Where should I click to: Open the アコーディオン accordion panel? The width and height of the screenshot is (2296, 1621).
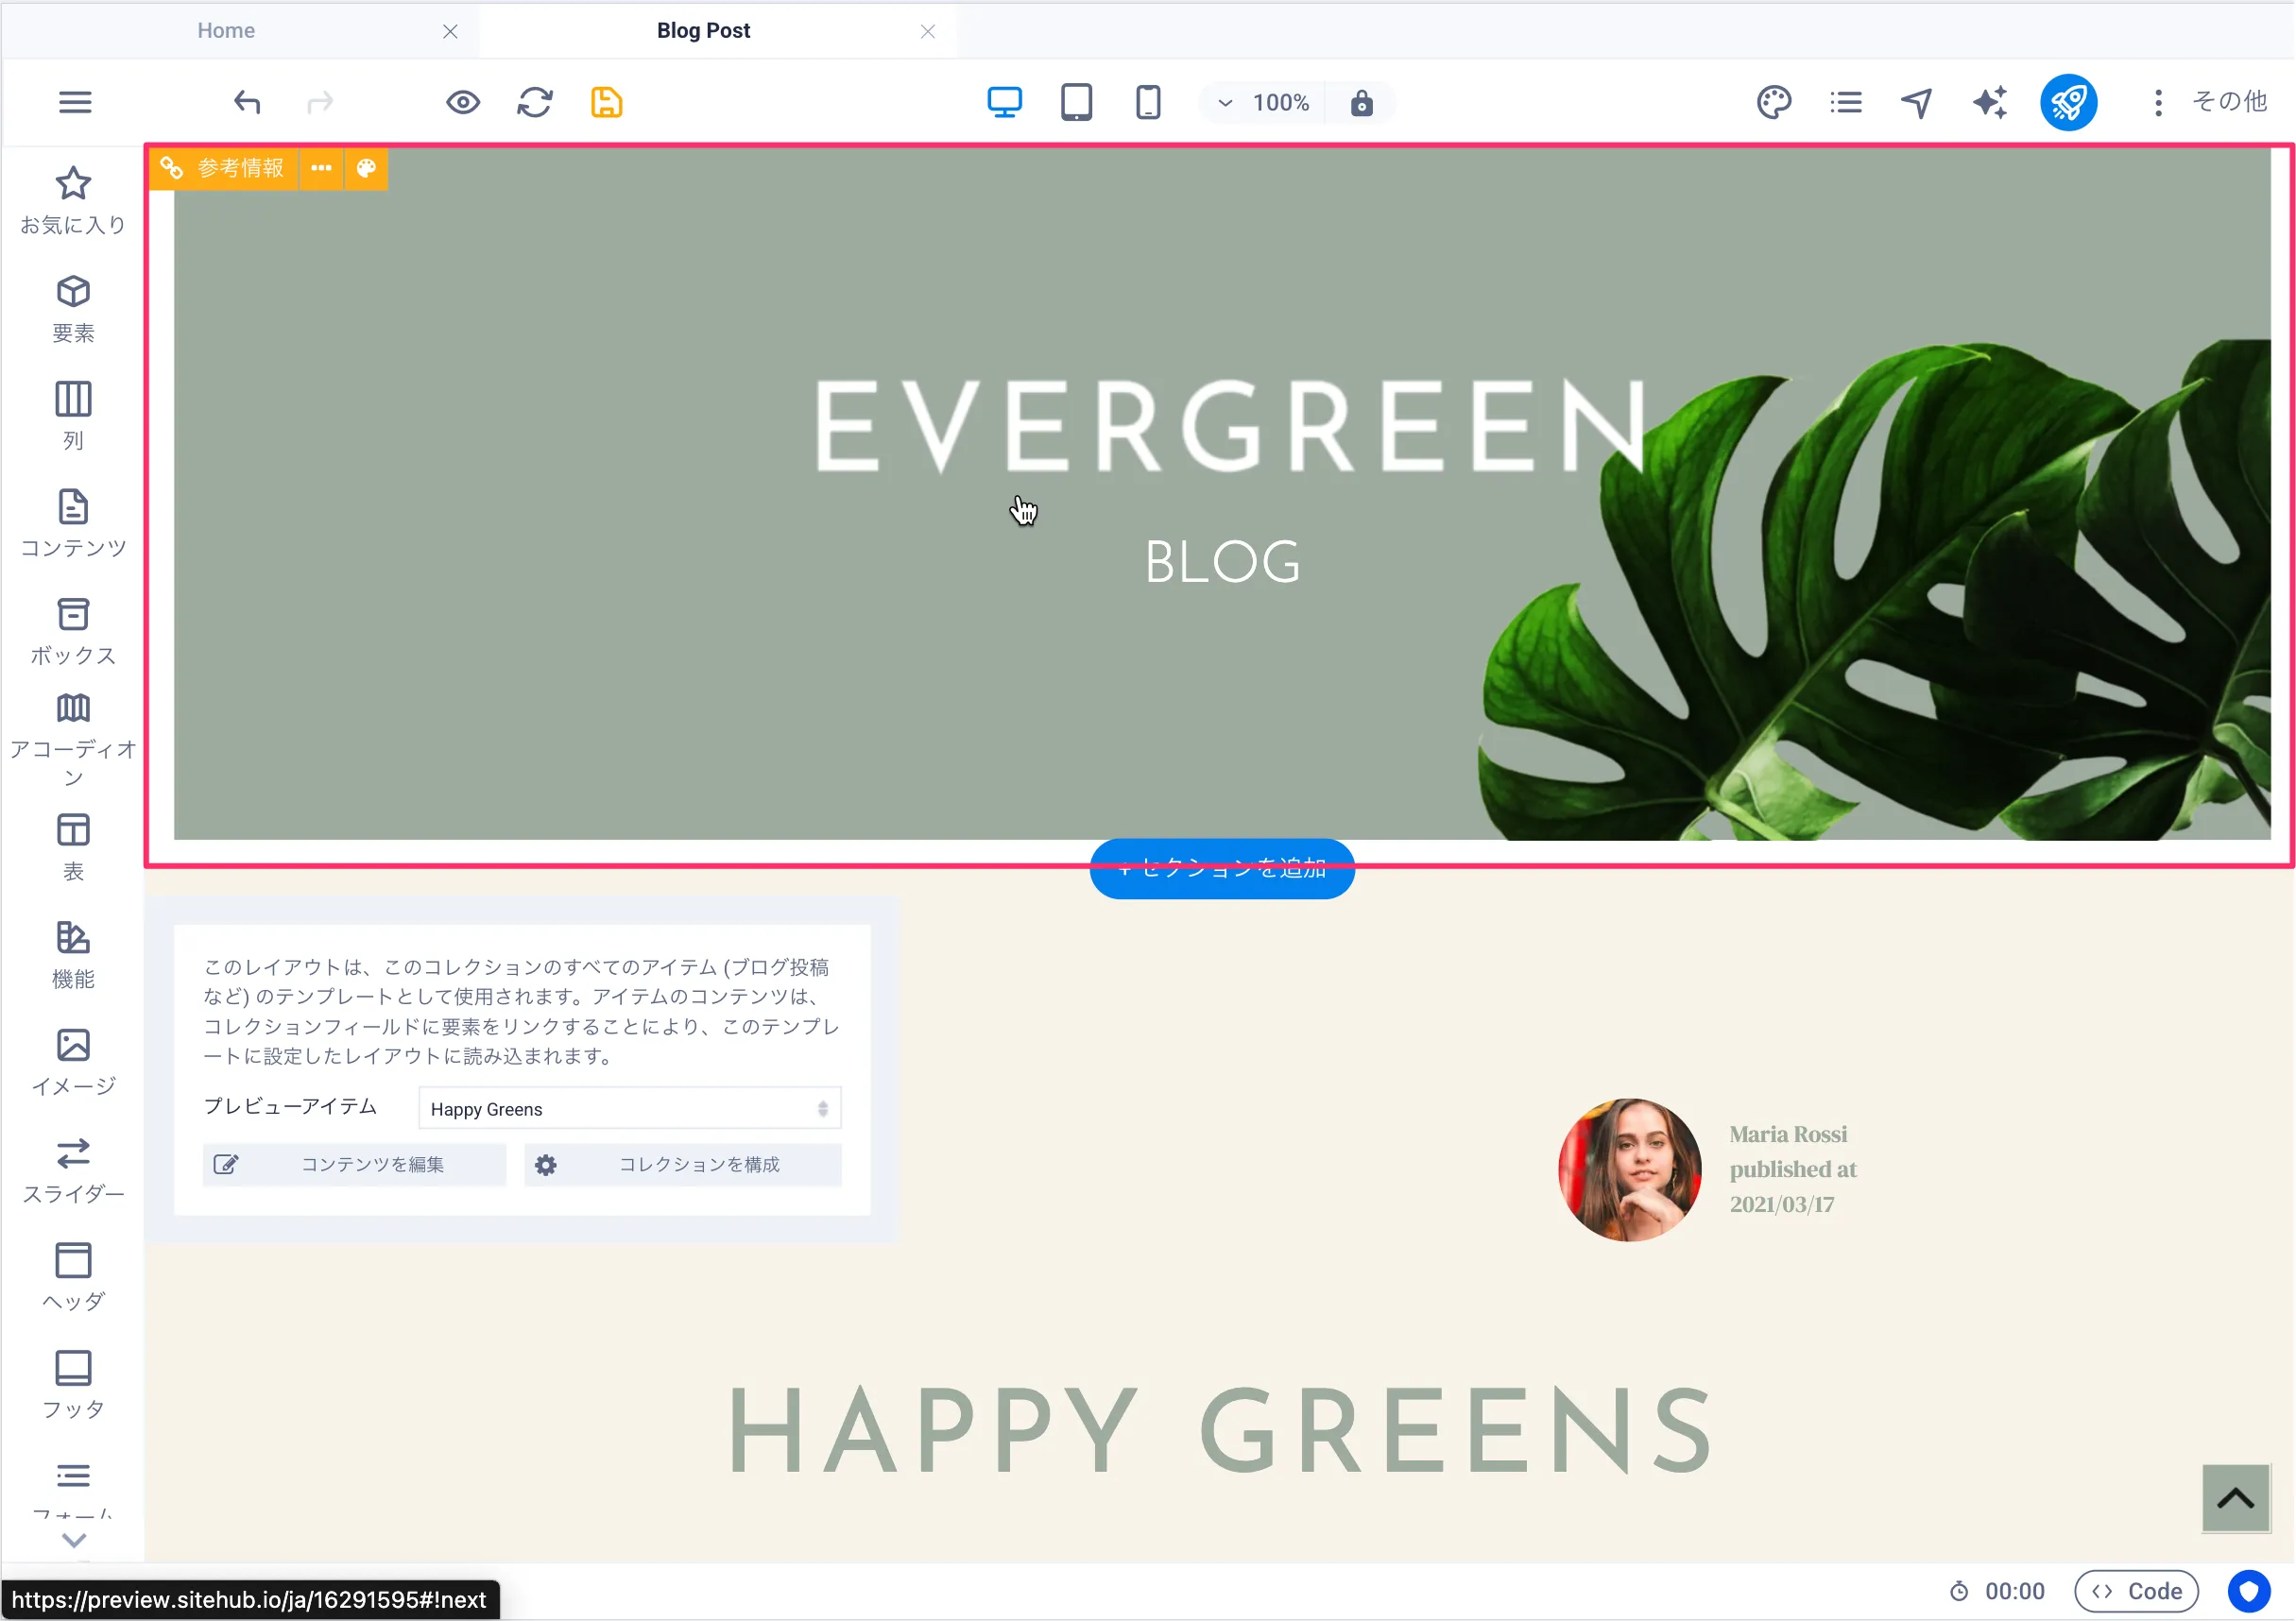click(x=73, y=741)
